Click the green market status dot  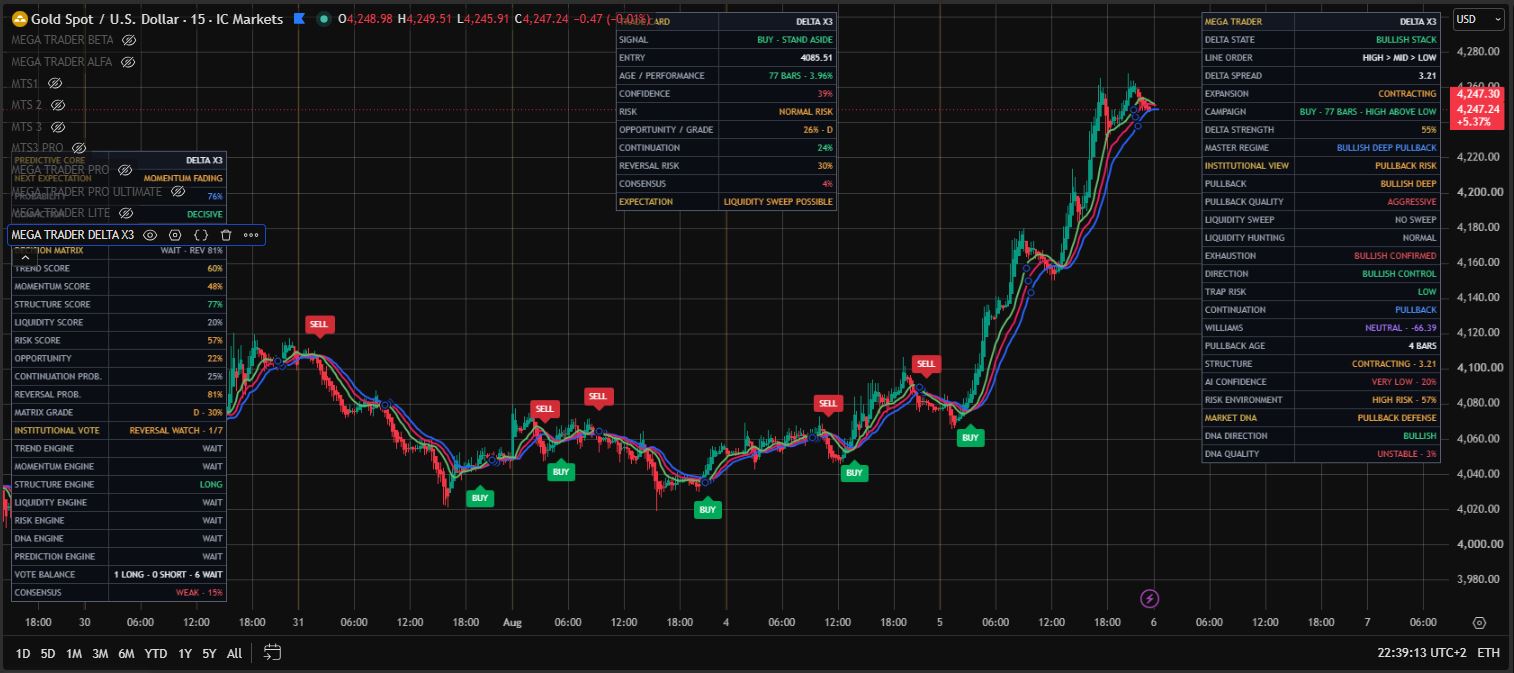[x=323, y=19]
